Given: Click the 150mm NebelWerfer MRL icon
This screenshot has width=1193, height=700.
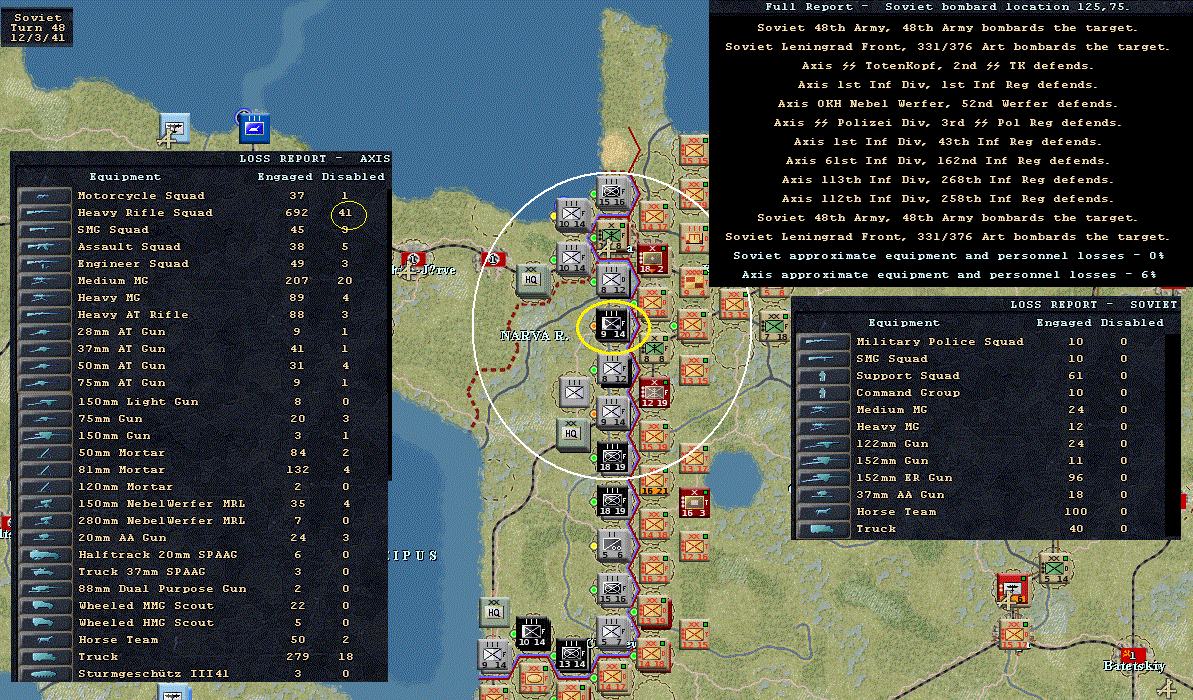Looking at the screenshot, I should pyautogui.click(x=44, y=504).
